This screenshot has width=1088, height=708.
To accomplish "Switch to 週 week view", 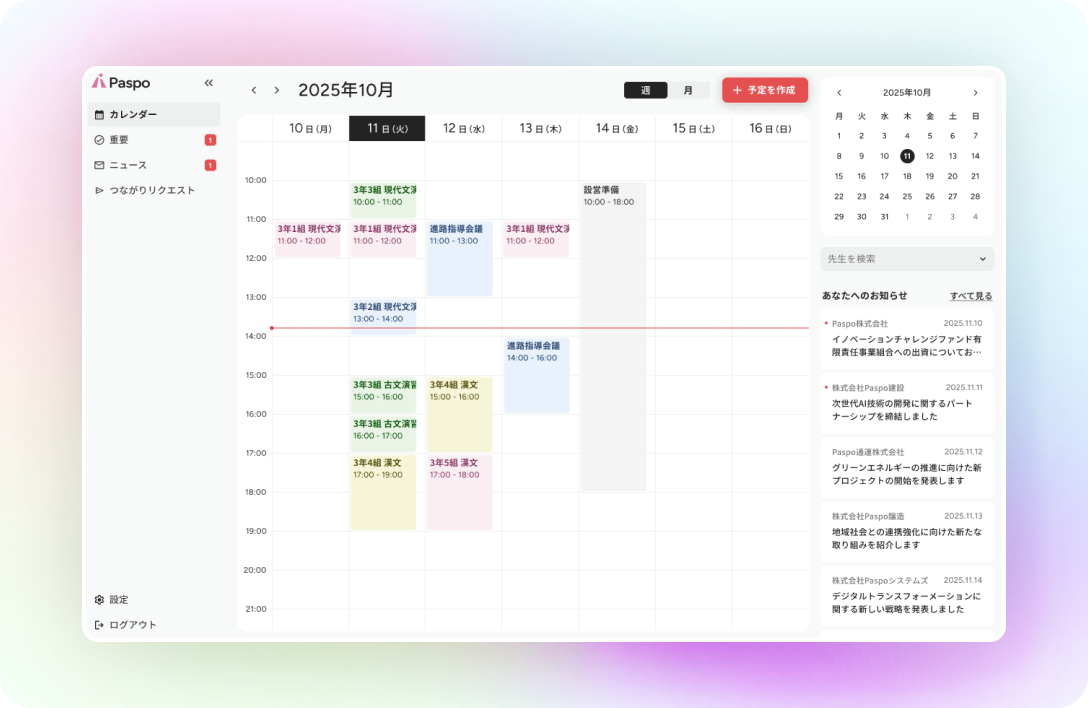I will point(645,90).
